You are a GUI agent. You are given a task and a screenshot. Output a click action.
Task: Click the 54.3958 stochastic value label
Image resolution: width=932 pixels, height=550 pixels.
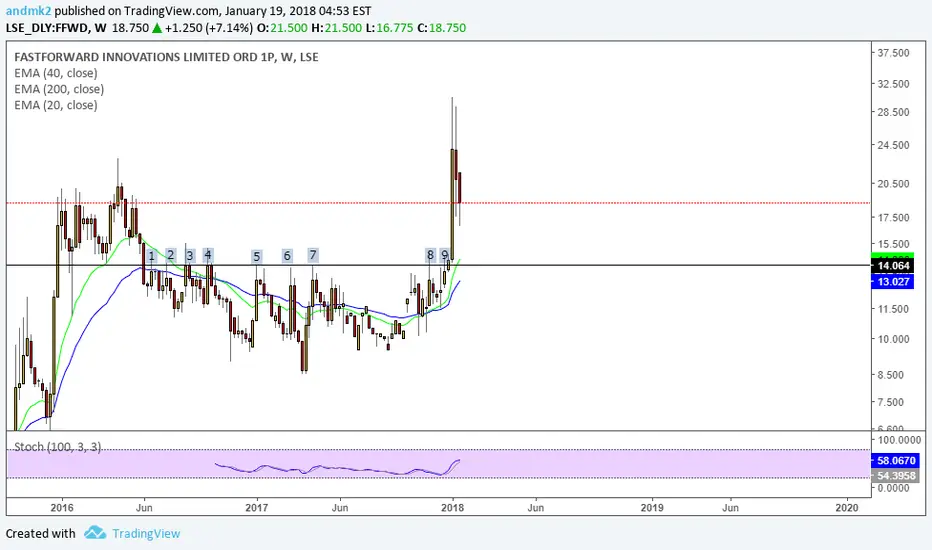[895, 476]
